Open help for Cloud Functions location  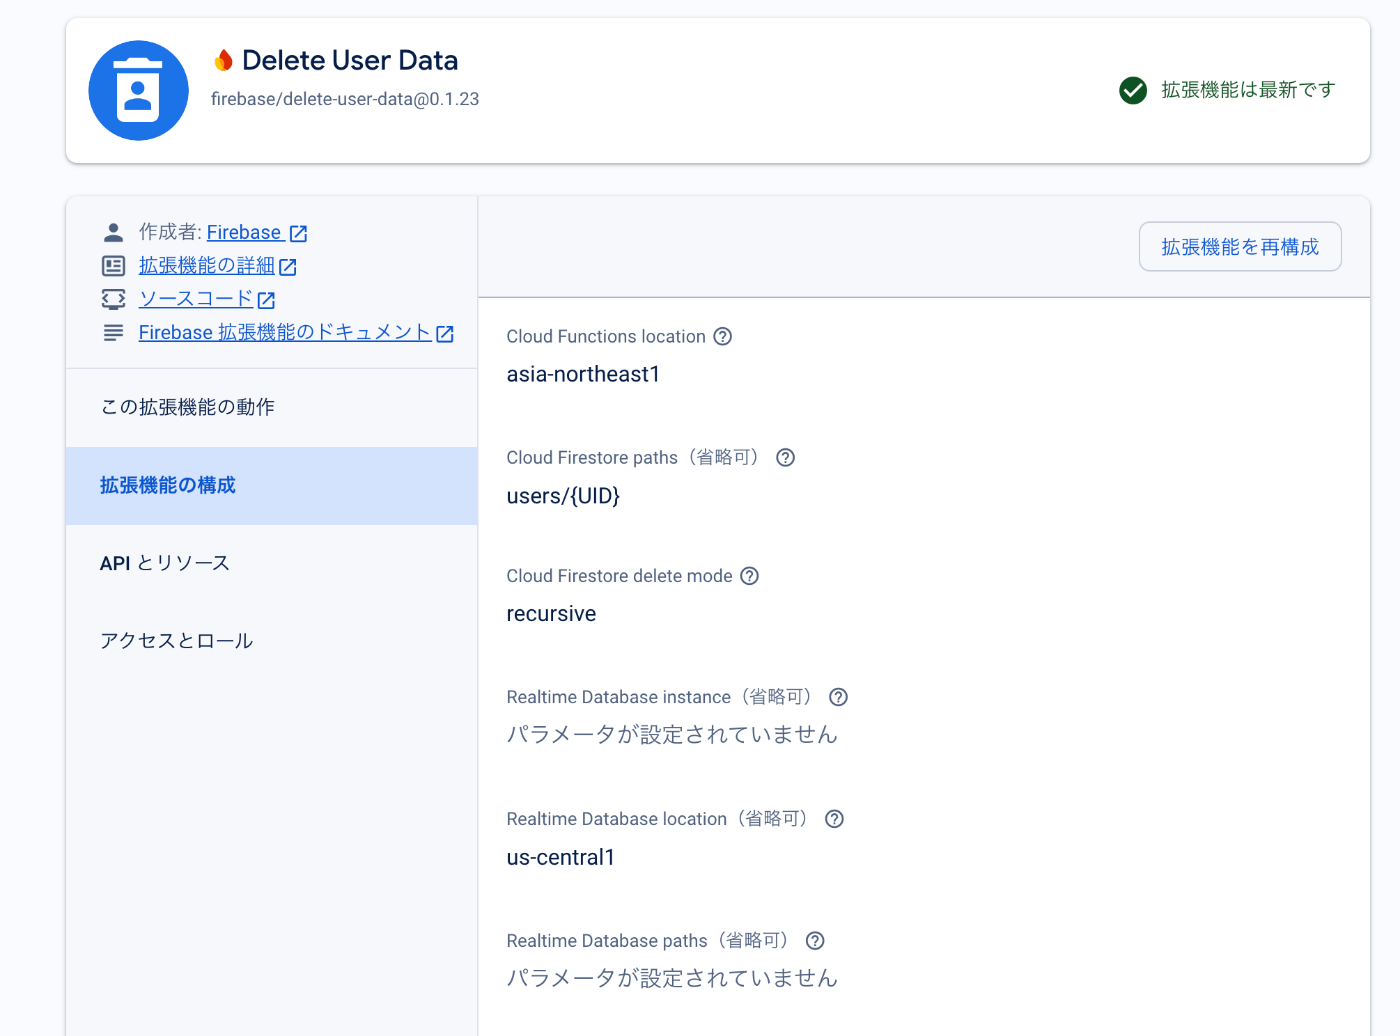723,337
